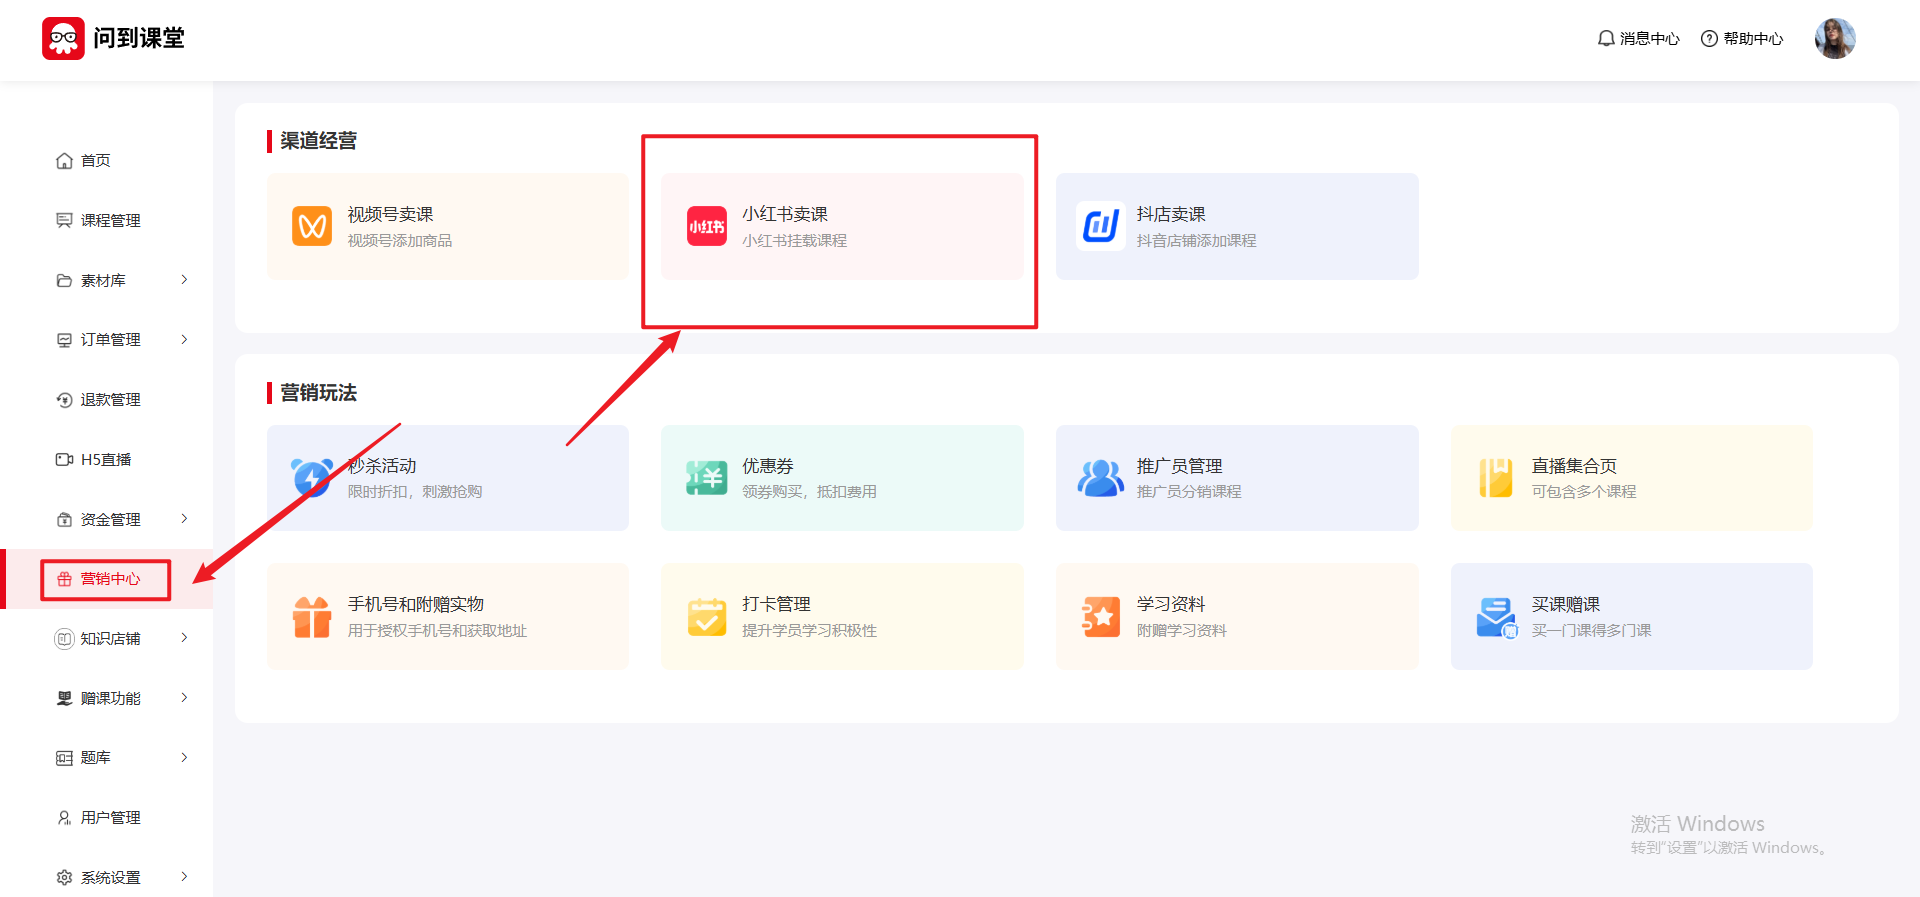Click the green coupon icon for 优惠券
Viewport: 1920px width, 897px height.
click(x=707, y=478)
